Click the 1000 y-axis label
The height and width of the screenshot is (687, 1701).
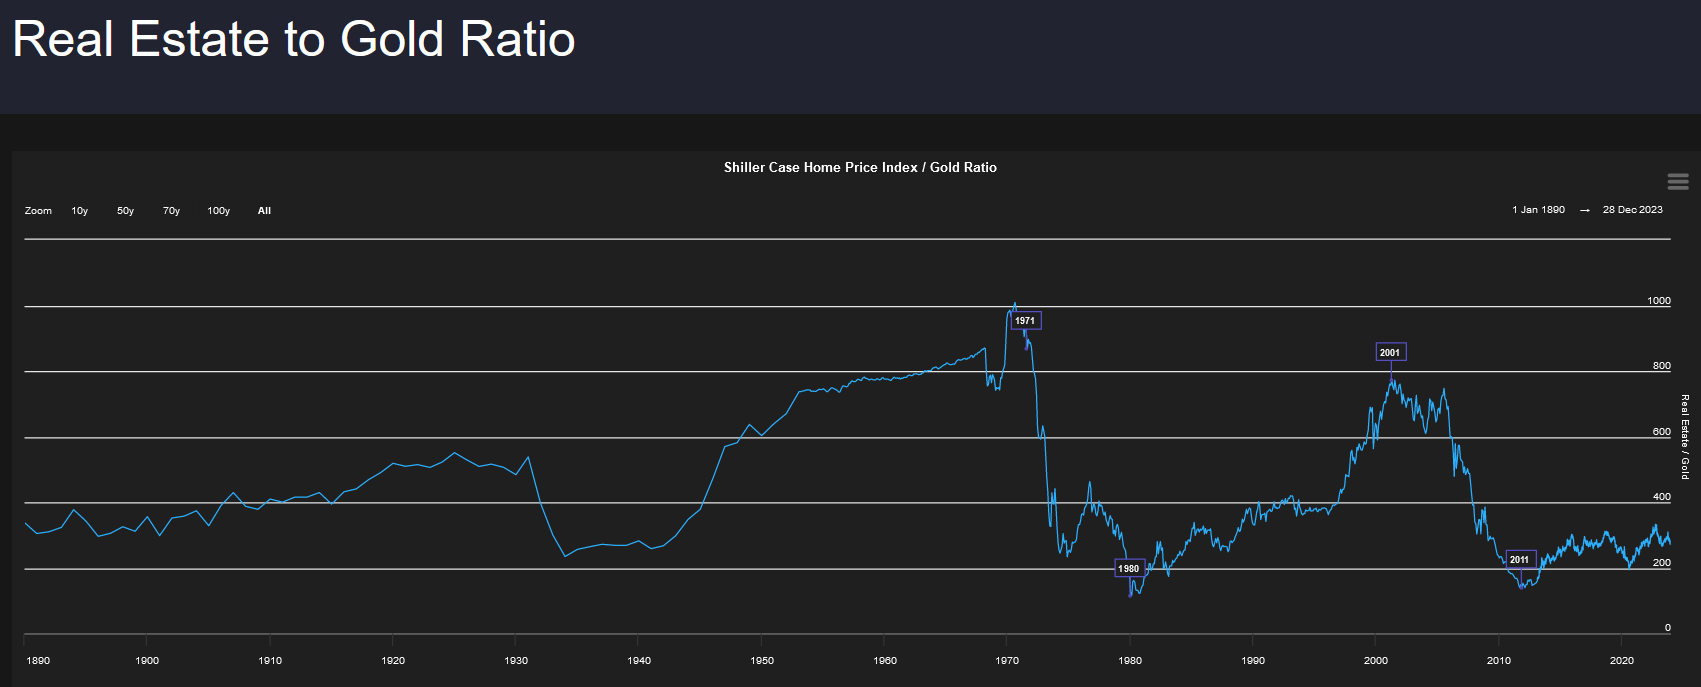pyautogui.click(x=1658, y=301)
